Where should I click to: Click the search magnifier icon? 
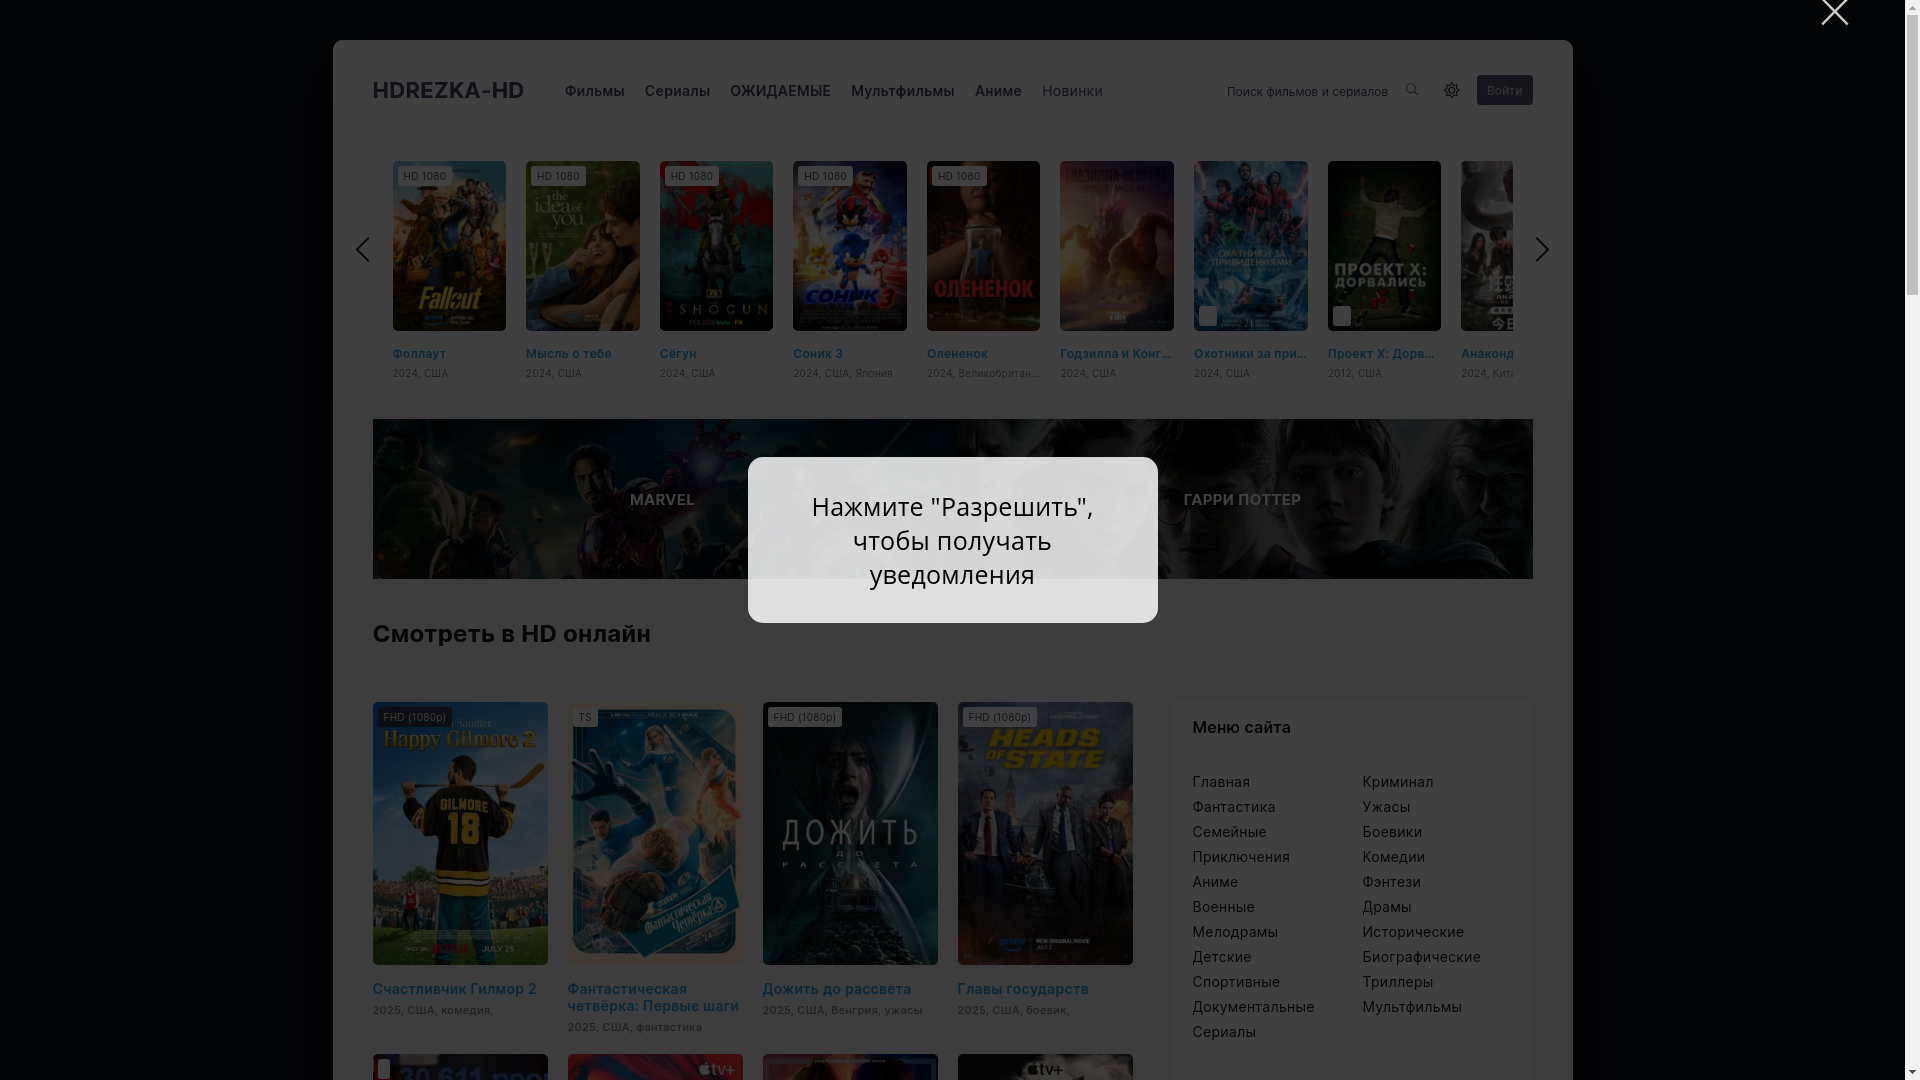(x=1411, y=90)
